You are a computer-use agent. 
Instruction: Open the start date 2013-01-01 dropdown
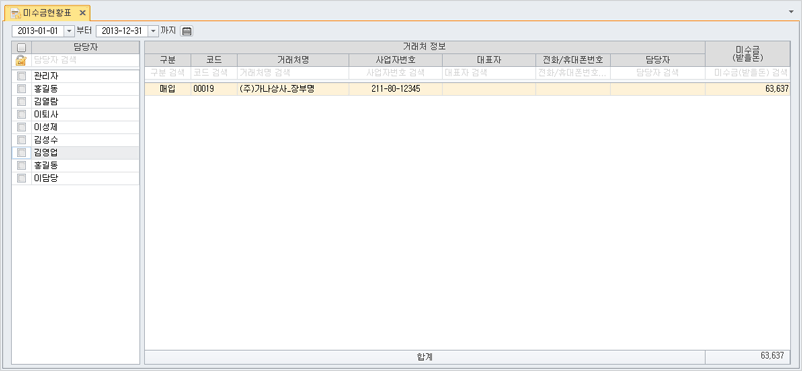pyautogui.click(x=70, y=31)
